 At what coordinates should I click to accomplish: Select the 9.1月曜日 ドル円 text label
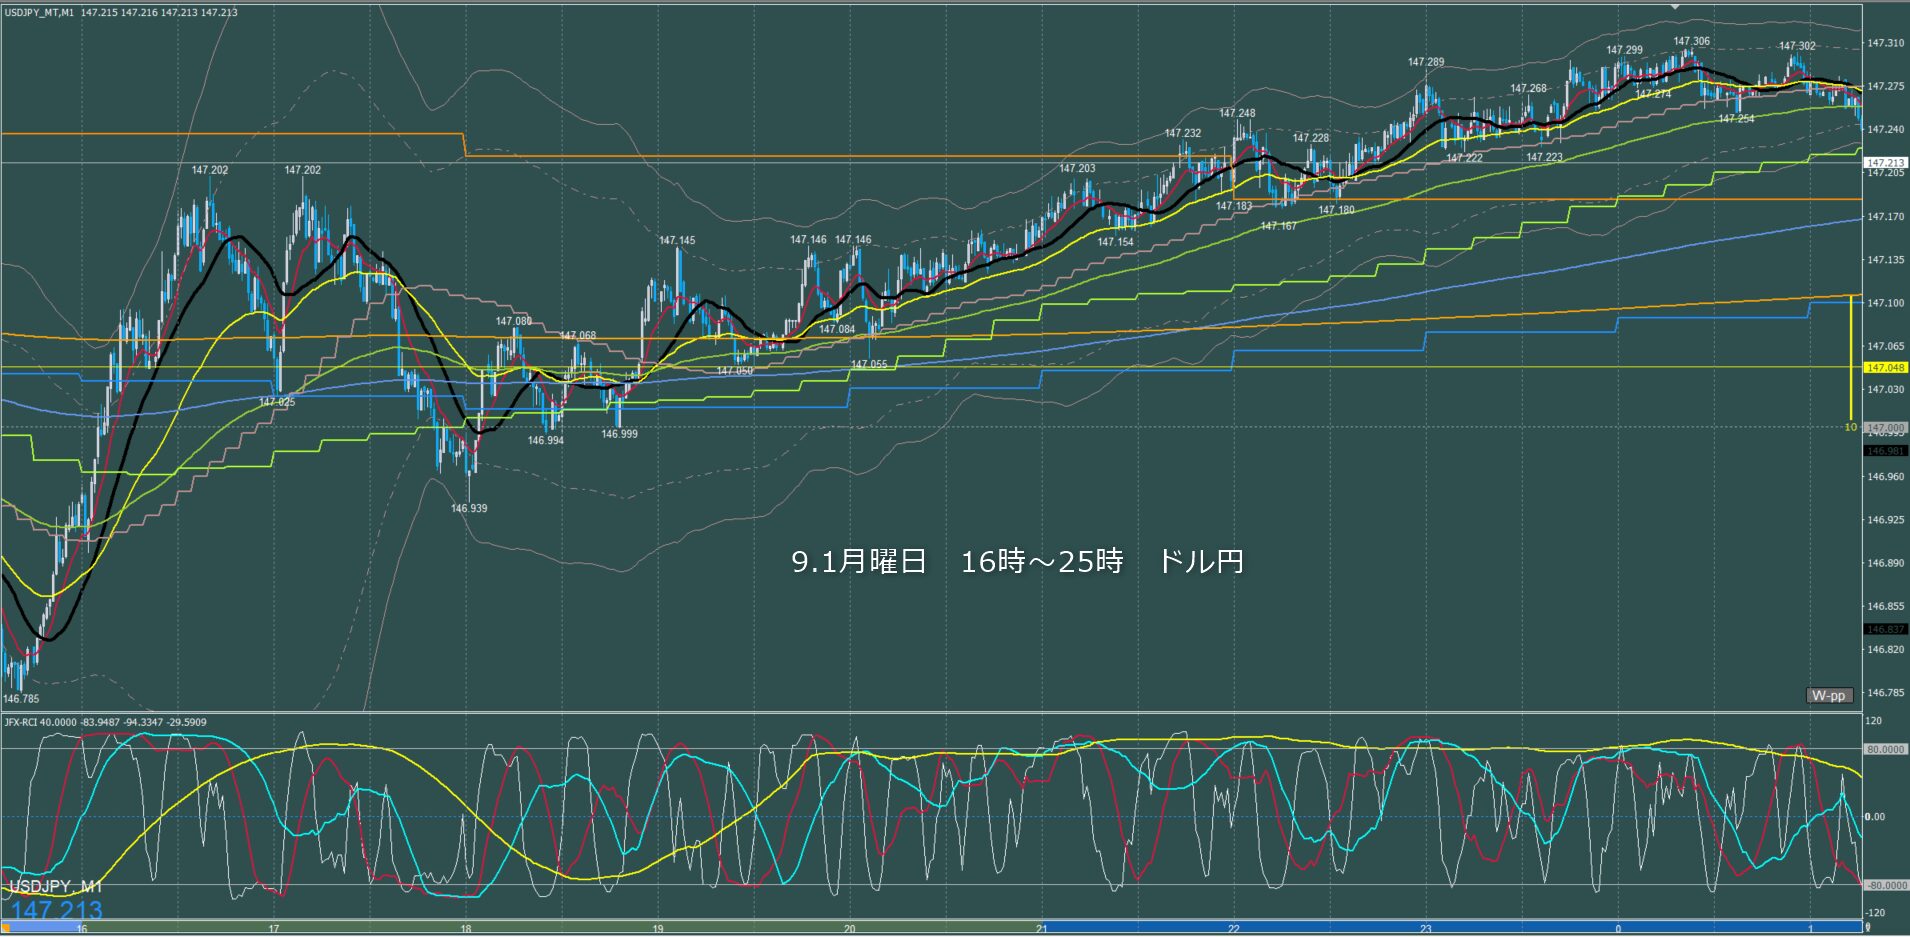[1017, 562]
